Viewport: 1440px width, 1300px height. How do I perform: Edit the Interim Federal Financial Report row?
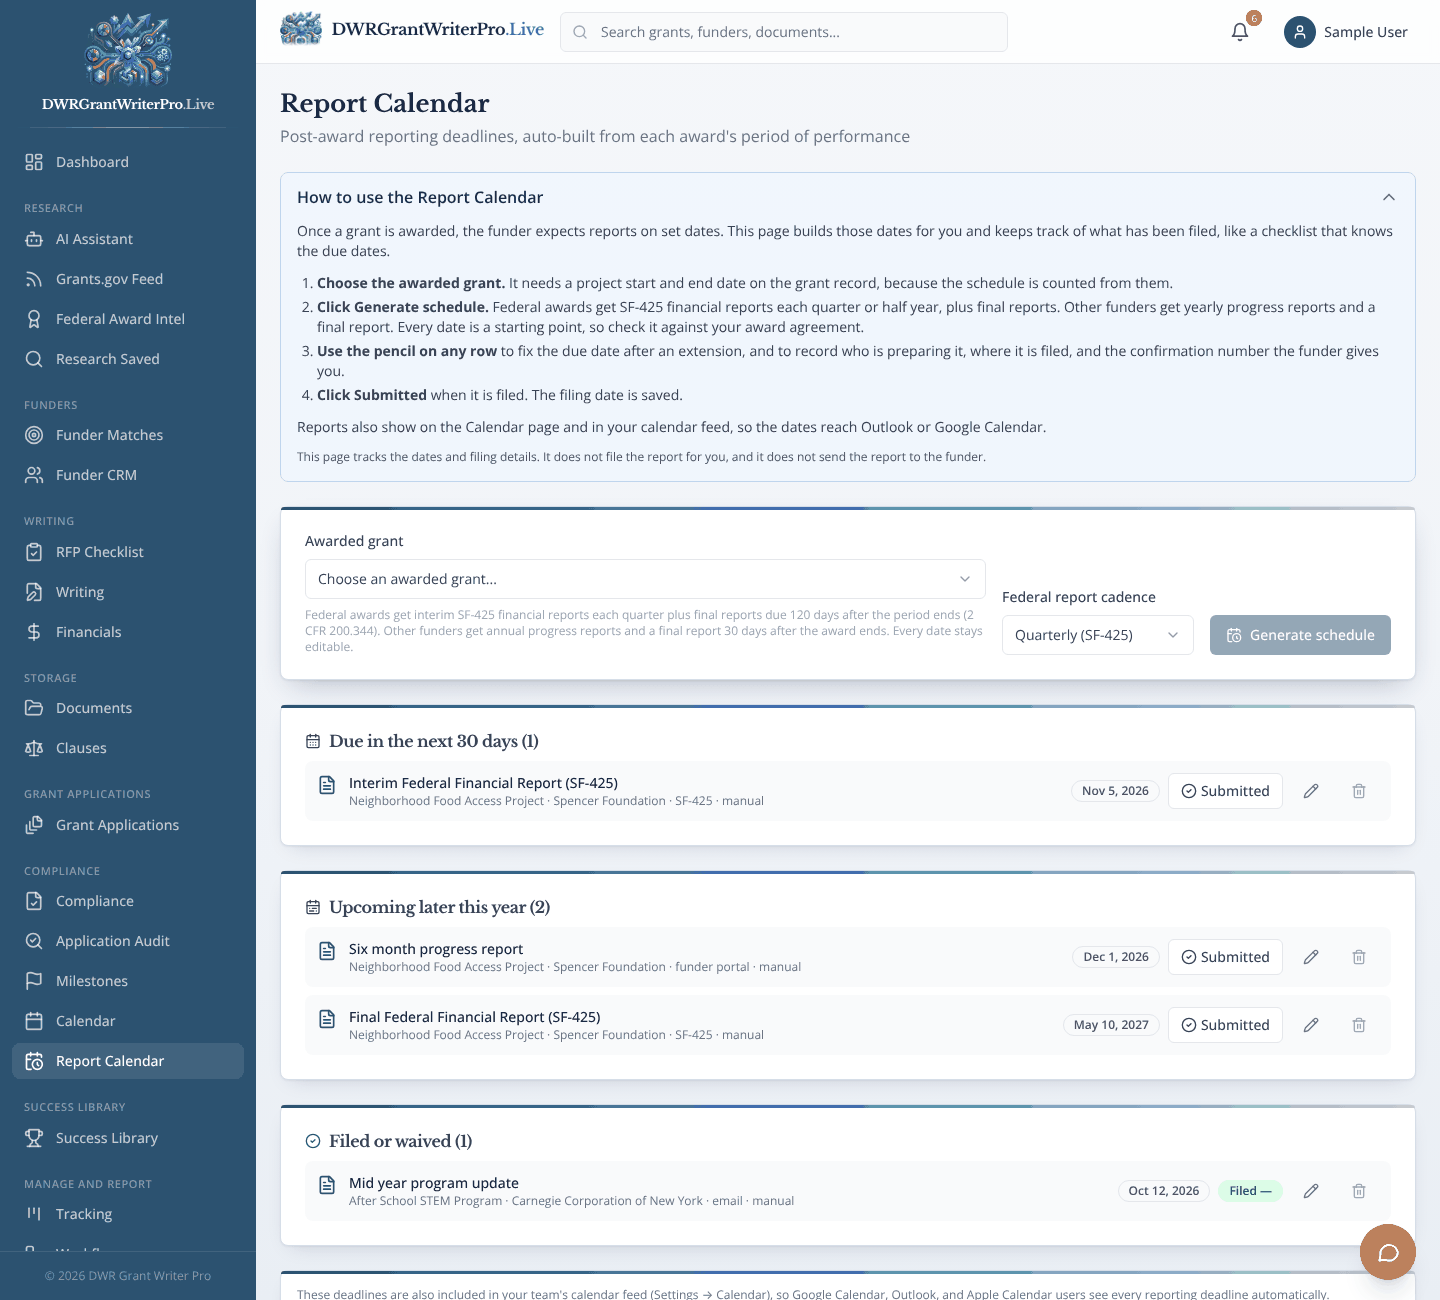[x=1311, y=791]
